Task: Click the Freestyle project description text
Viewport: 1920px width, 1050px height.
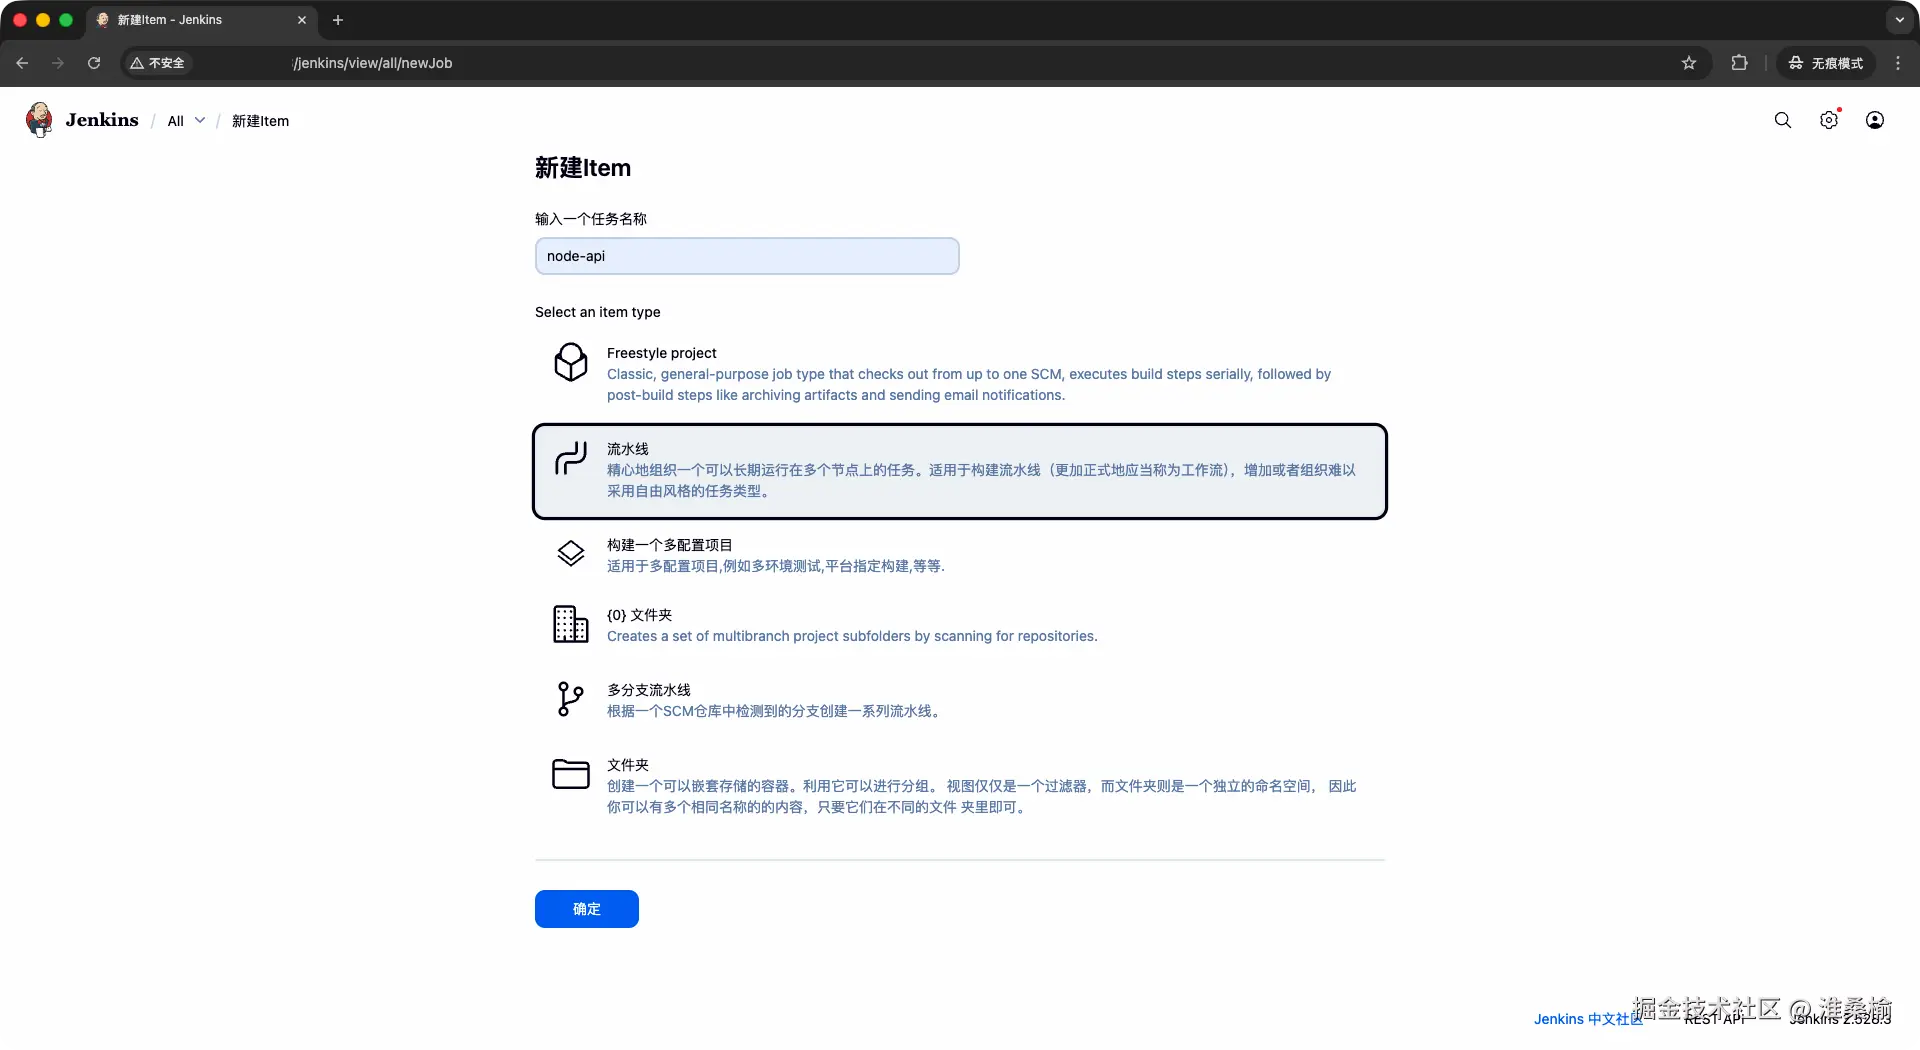Action: click(x=969, y=385)
